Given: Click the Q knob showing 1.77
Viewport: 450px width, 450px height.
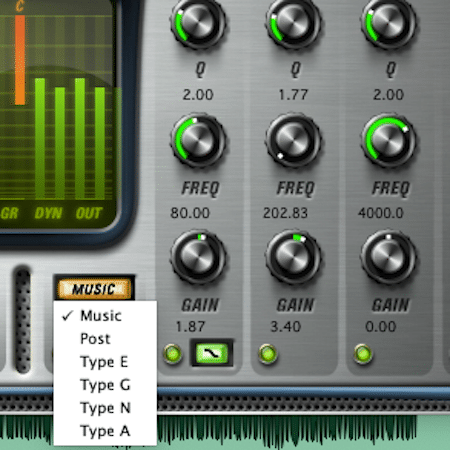Looking at the screenshot, I should pos(293,23).
